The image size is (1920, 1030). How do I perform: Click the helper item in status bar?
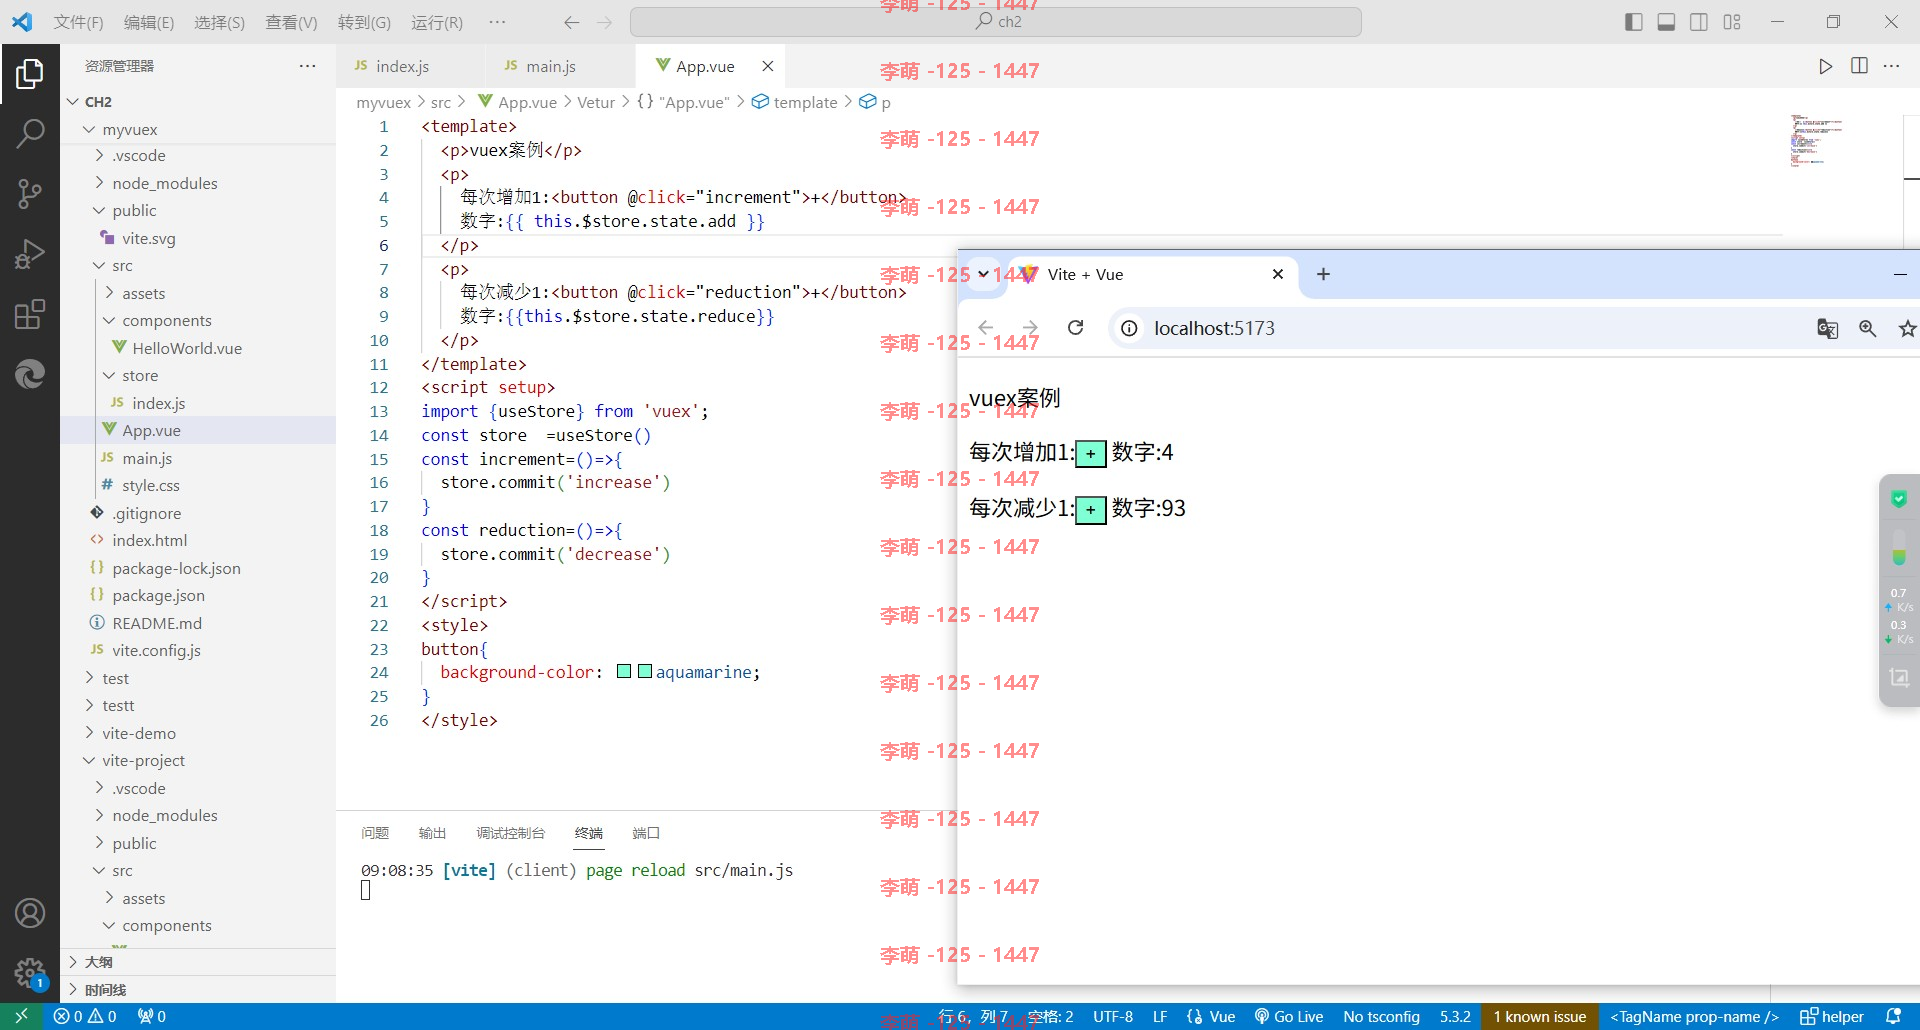click(x=1832, y=1016)
